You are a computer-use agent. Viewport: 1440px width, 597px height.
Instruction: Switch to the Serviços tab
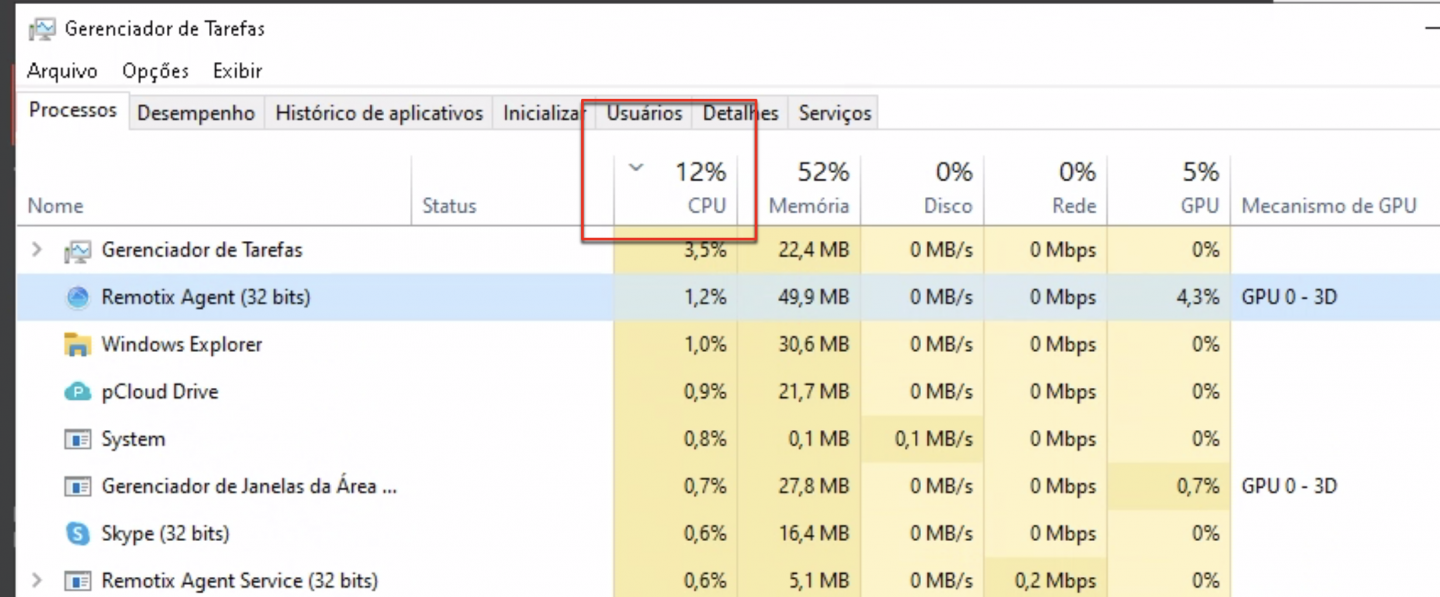click(x=835, y=113)
